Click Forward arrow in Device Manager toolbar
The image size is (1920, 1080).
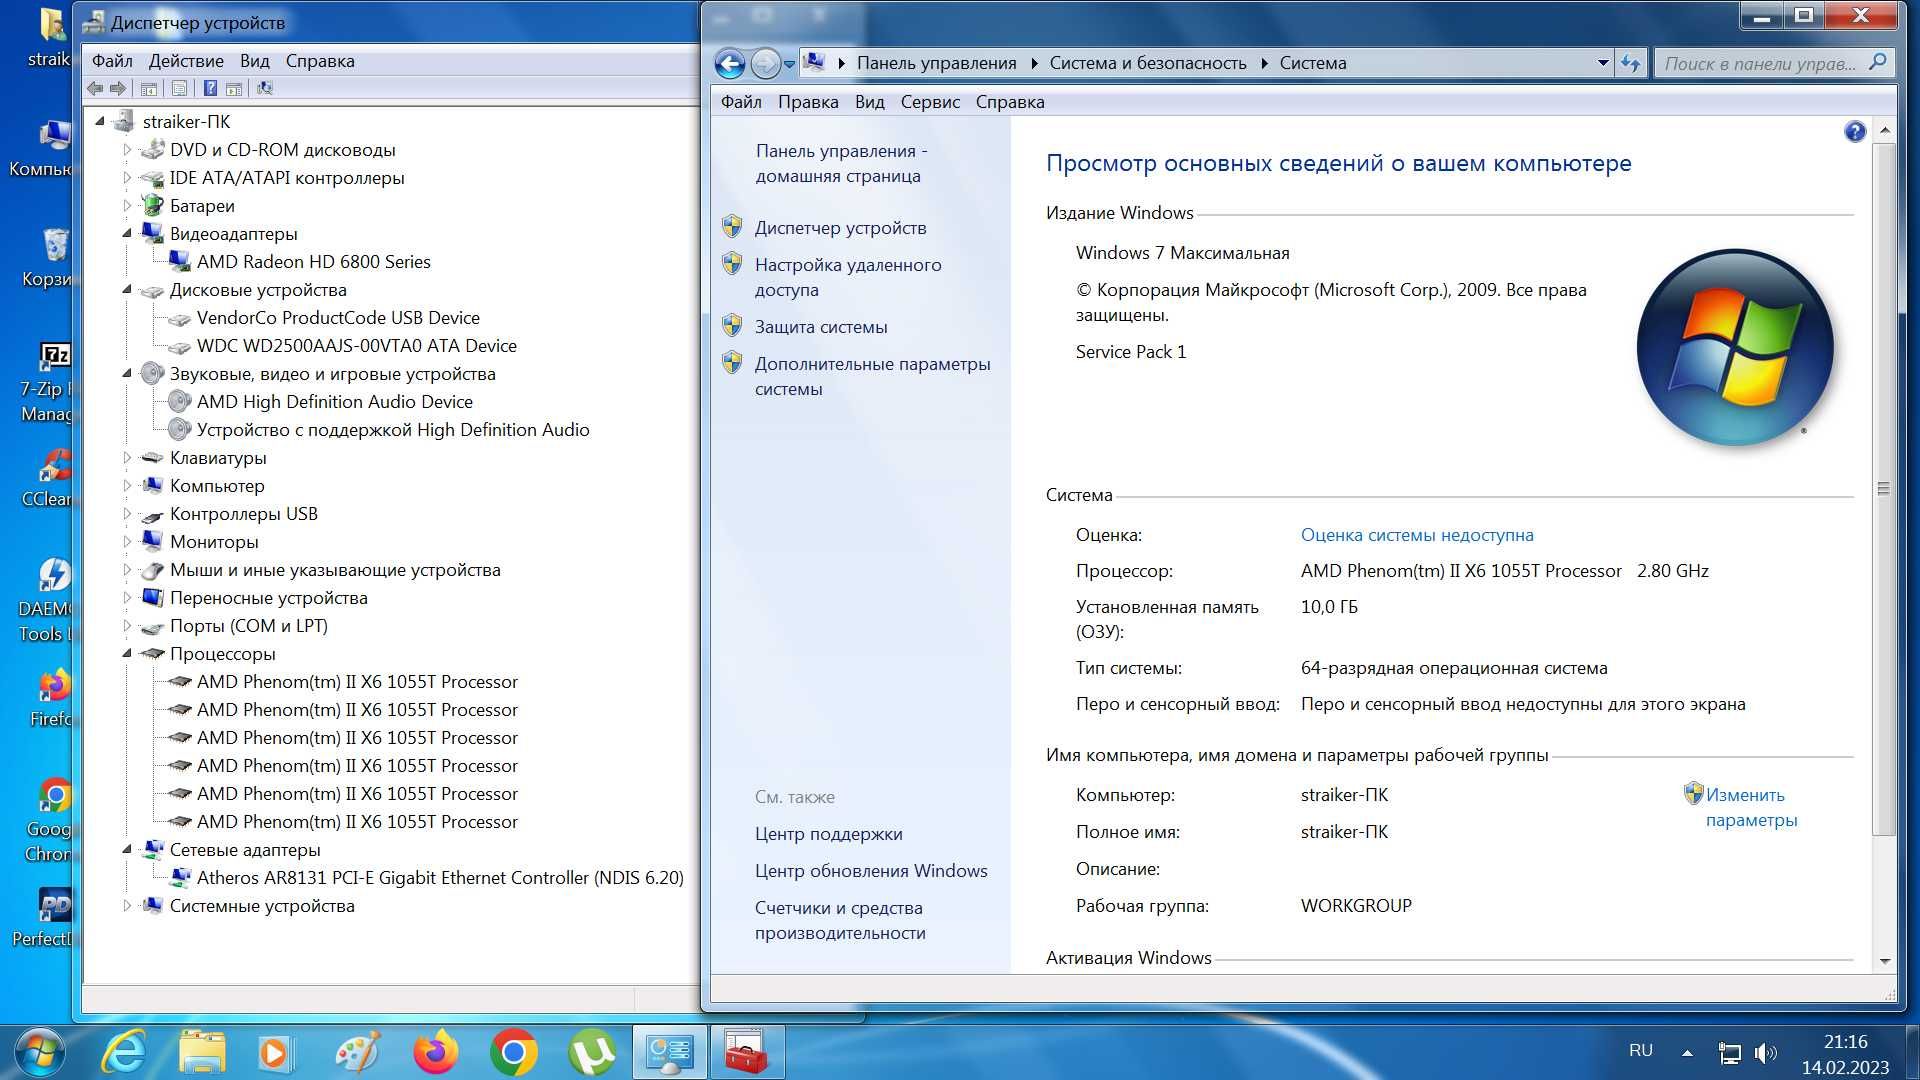pos(118,88)
